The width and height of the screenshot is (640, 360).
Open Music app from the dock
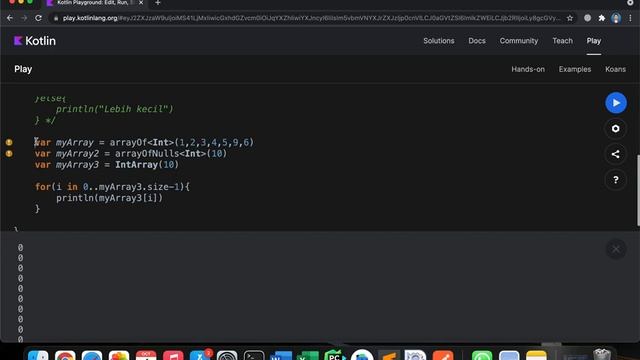tap(173, 355)
